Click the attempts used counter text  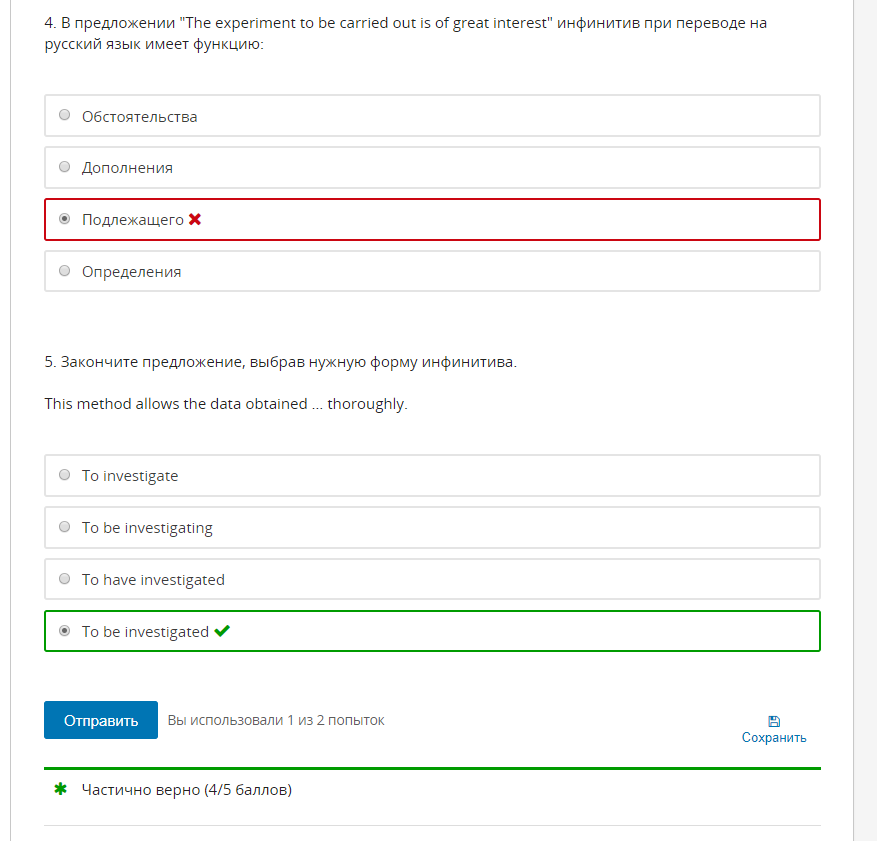276,720
